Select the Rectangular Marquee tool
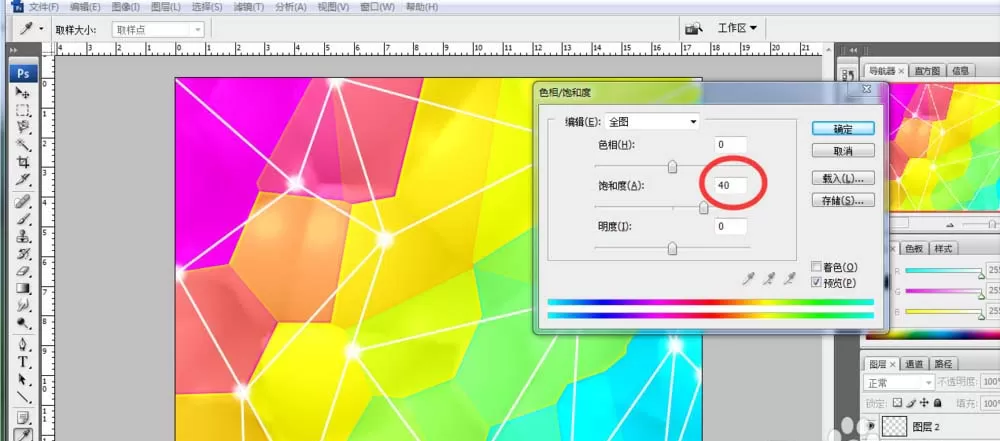Image resolution: width=1000 pixels, height=441 pixels. (23, 110)
